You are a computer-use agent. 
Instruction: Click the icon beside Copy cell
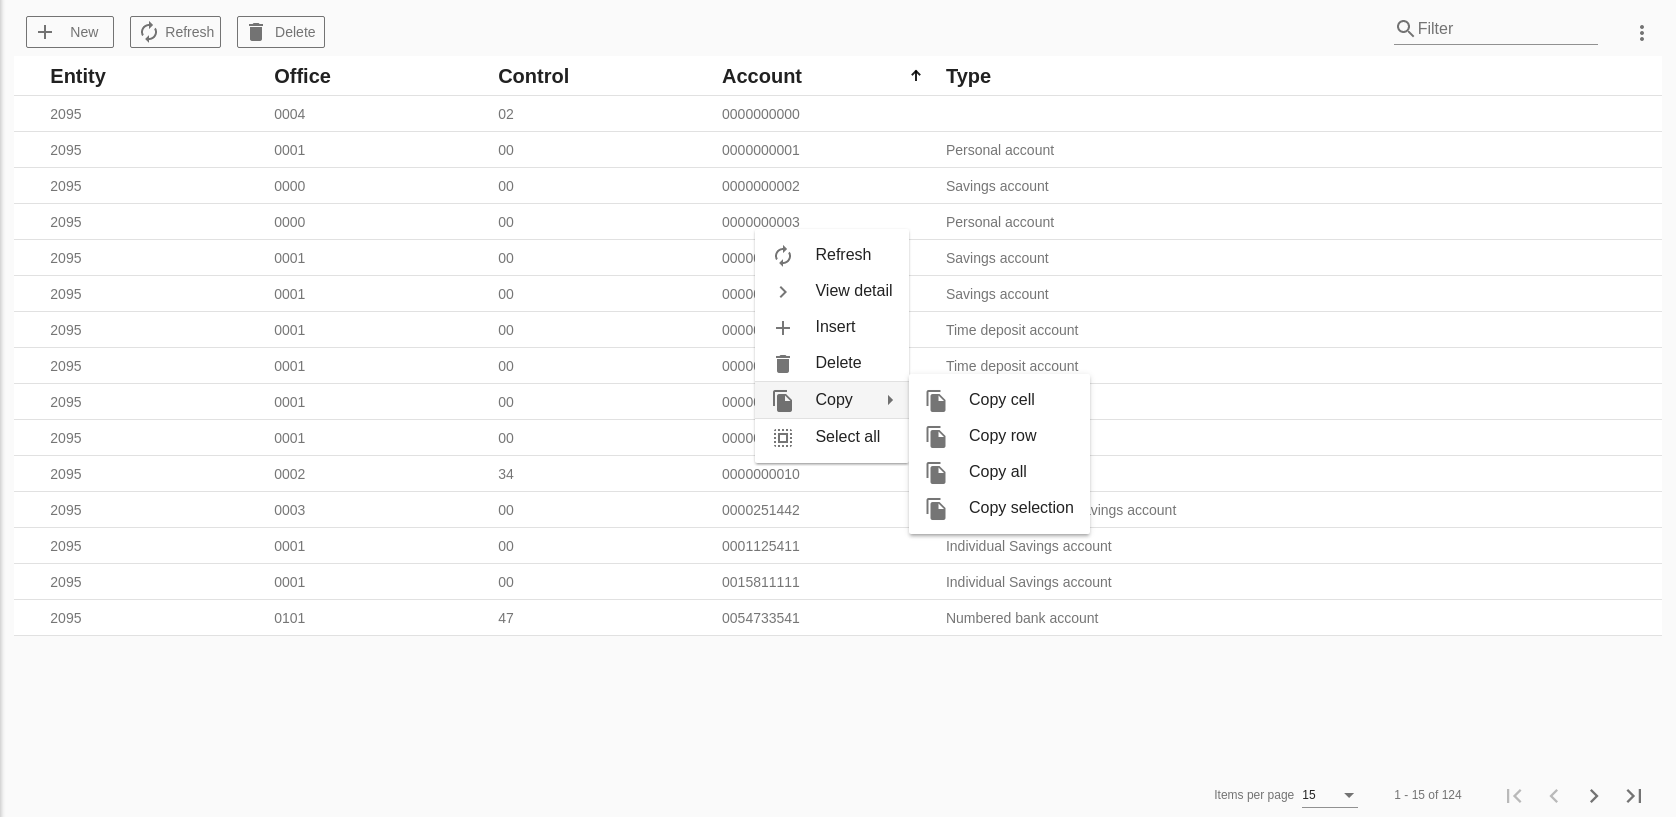point(936,401)
